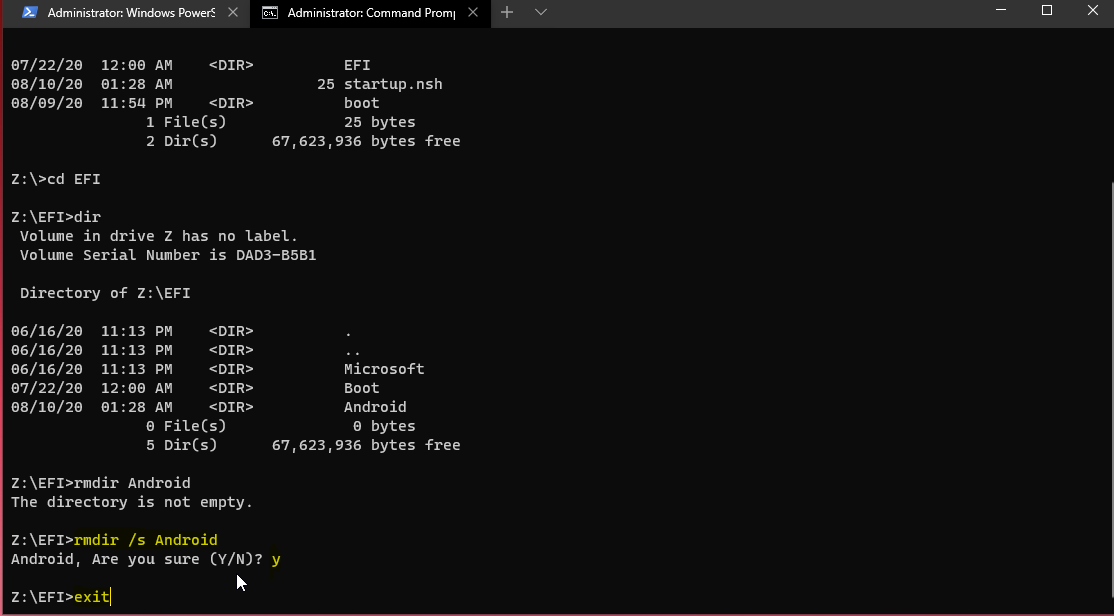Minimize the terminal window

coord(1000,10)
